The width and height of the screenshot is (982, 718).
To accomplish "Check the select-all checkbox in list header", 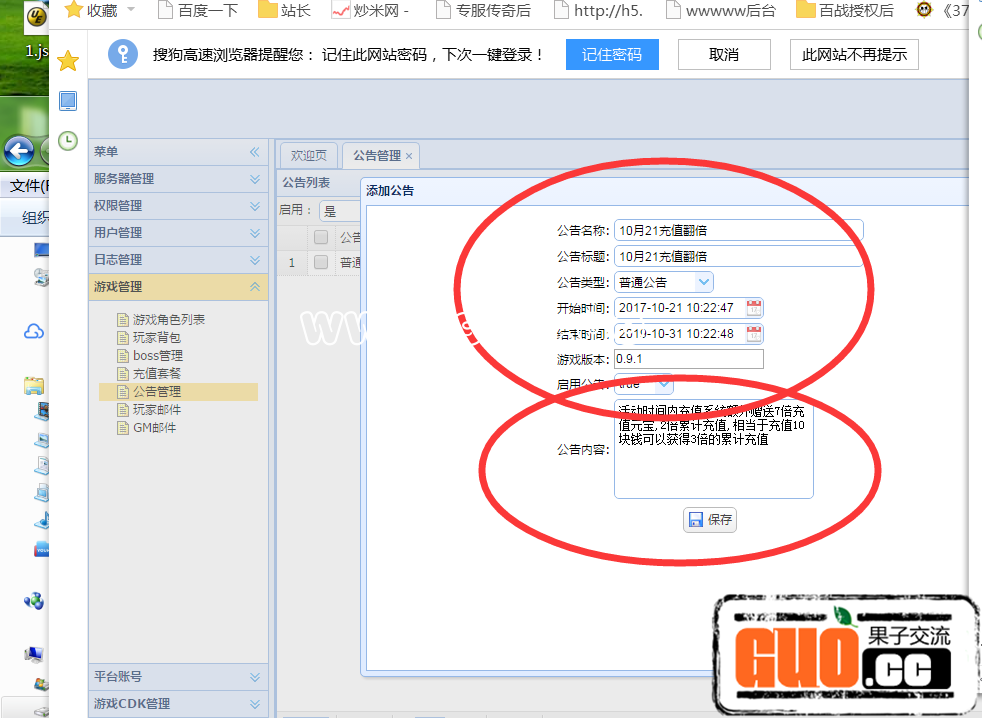I will [x=321, y=237].
